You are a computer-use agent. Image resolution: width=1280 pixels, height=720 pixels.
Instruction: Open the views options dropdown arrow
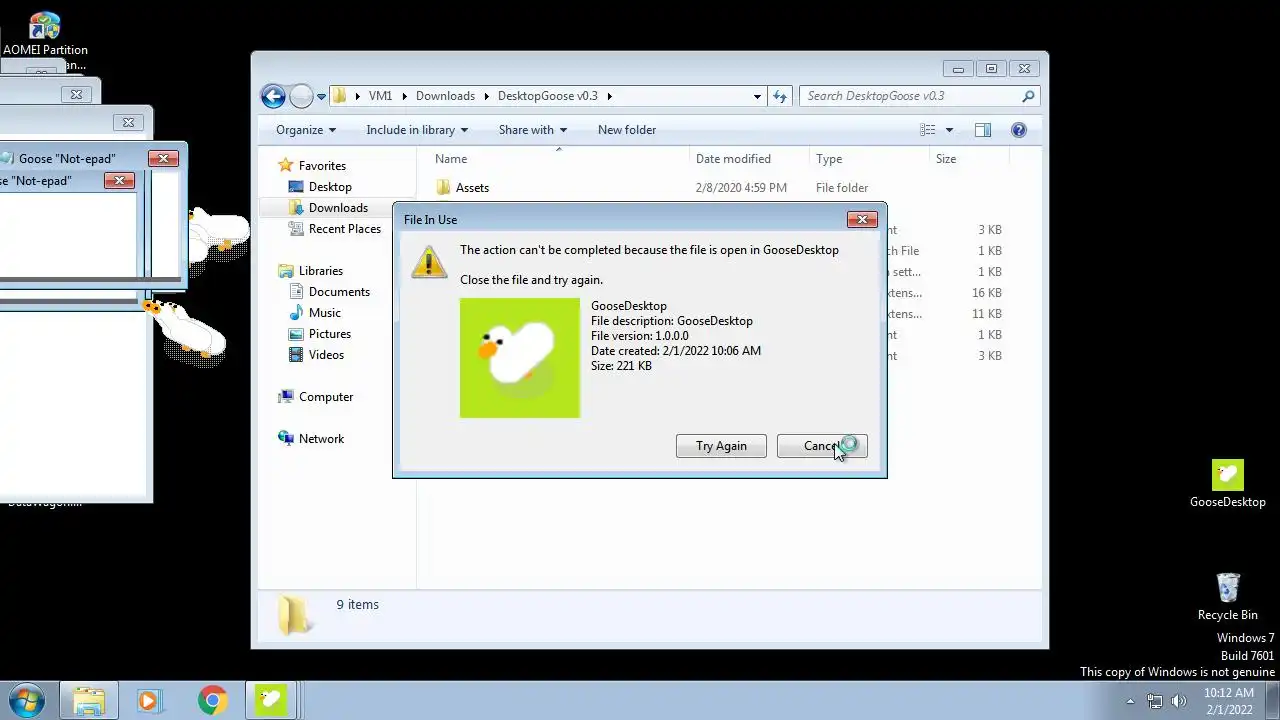click(x=949, y=130)
